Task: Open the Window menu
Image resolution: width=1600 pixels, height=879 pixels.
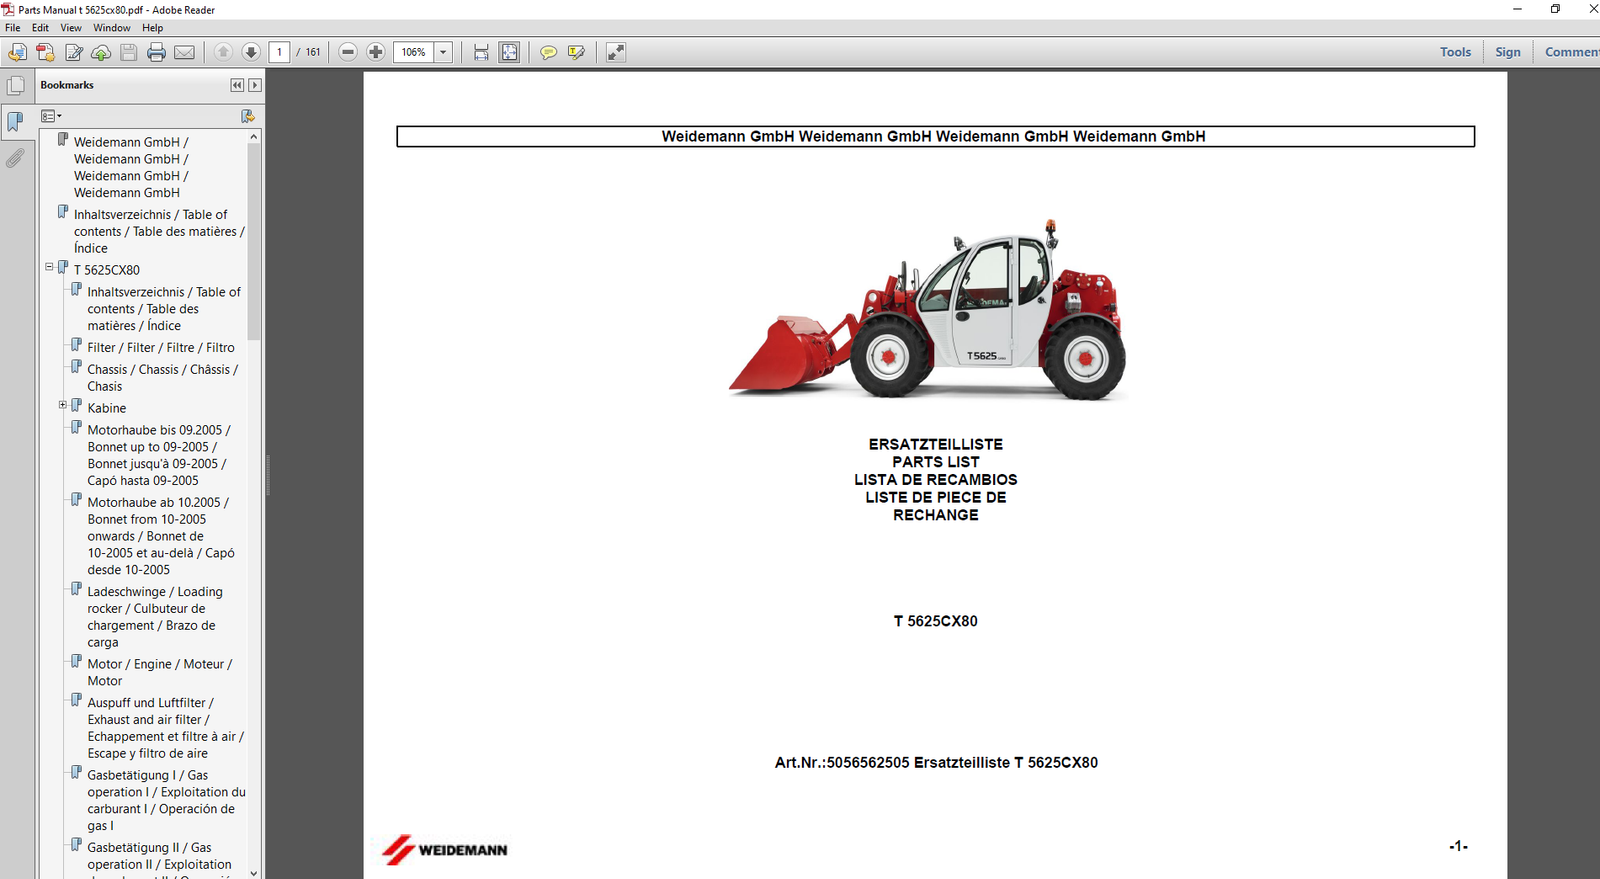Action: pos(111,28)
